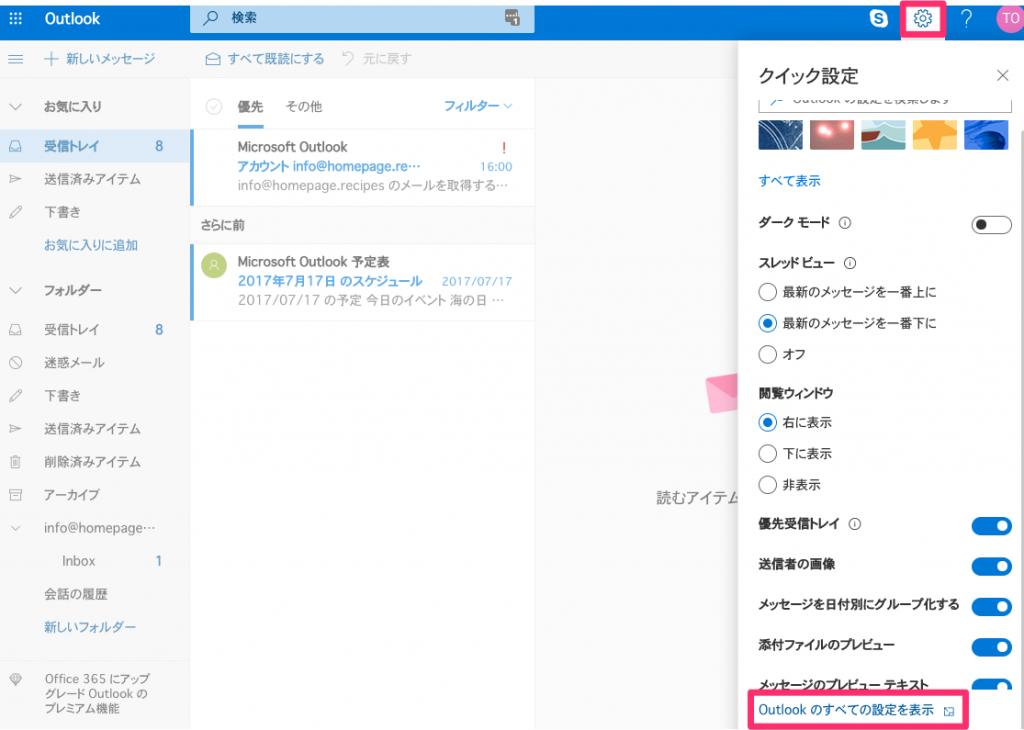The image size is (1024, 730).
Task: Open Outlook のすべての設定を表示 link
Action: [856, 710]
